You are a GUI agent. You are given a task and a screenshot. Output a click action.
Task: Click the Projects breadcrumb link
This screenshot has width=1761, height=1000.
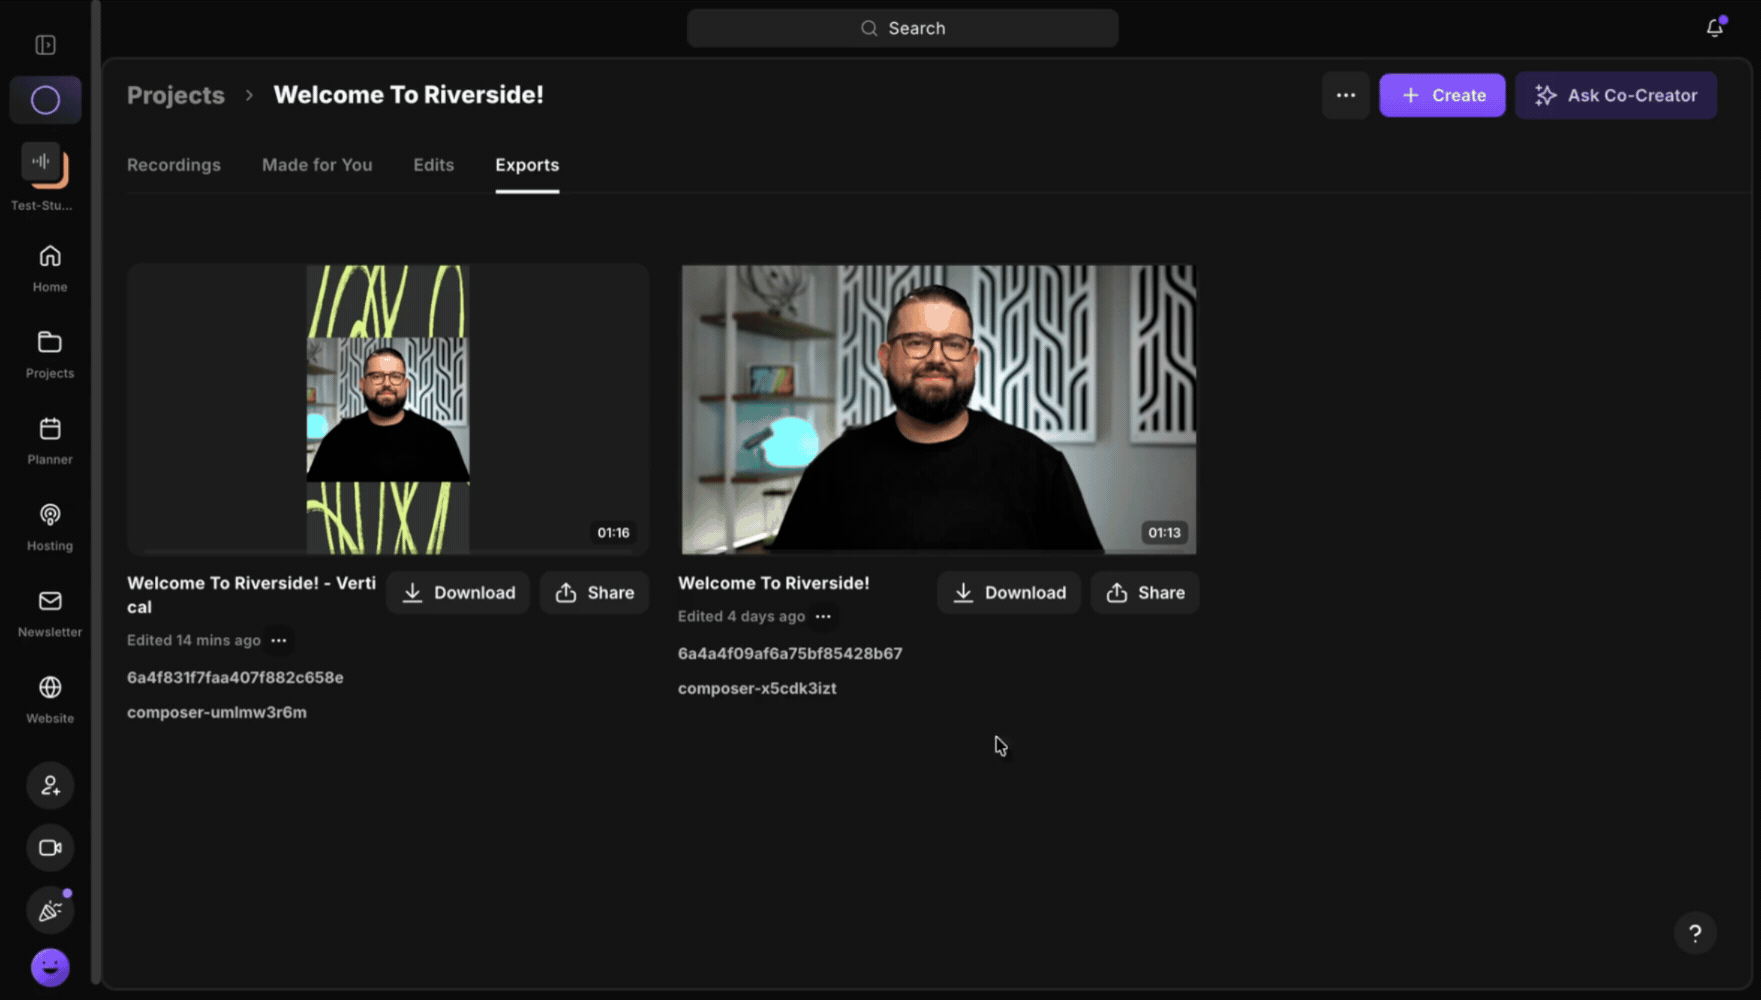176,95
